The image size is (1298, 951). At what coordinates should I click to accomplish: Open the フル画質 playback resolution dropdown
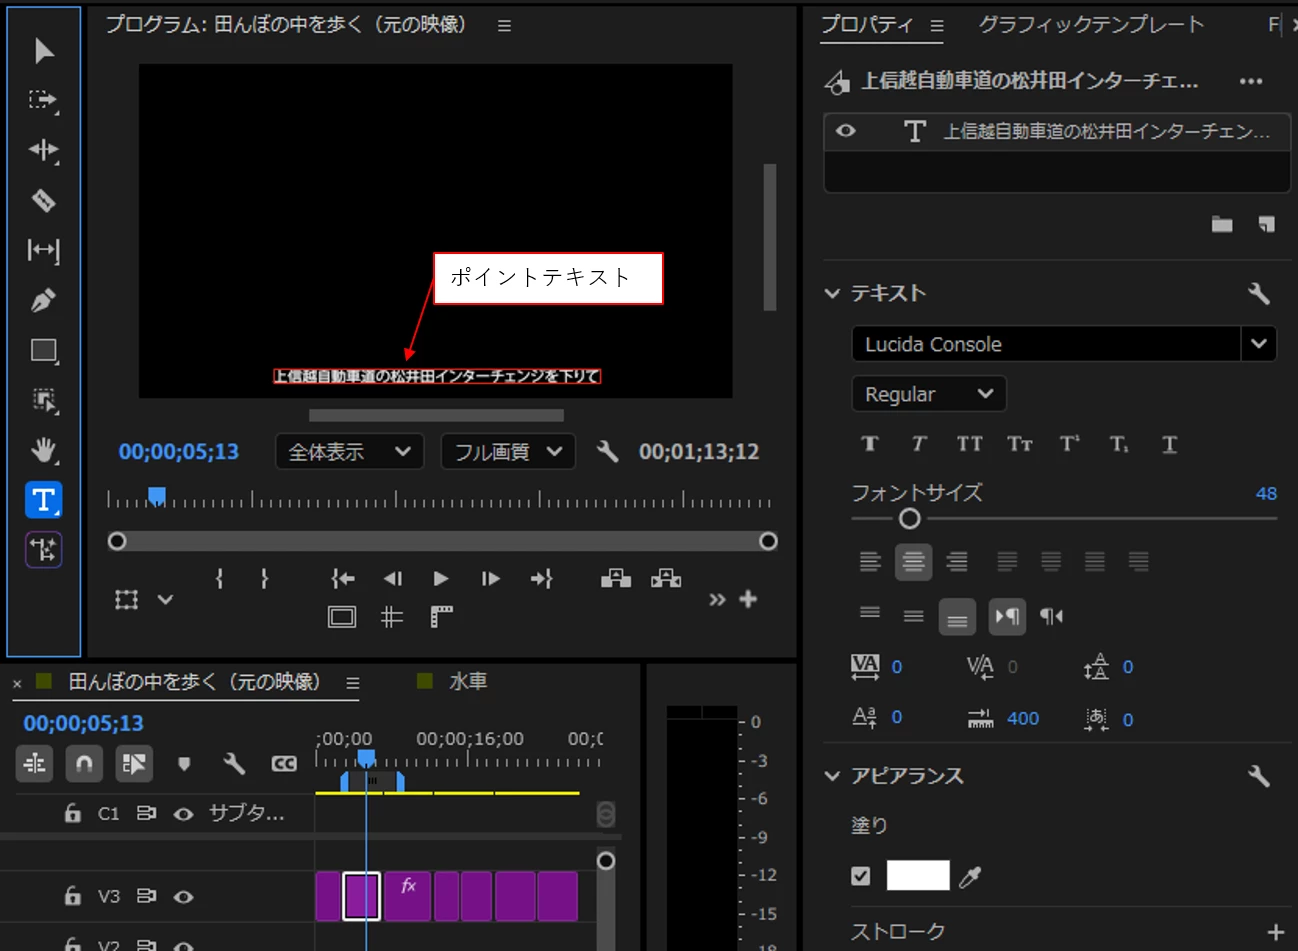[x=508, y=452]
